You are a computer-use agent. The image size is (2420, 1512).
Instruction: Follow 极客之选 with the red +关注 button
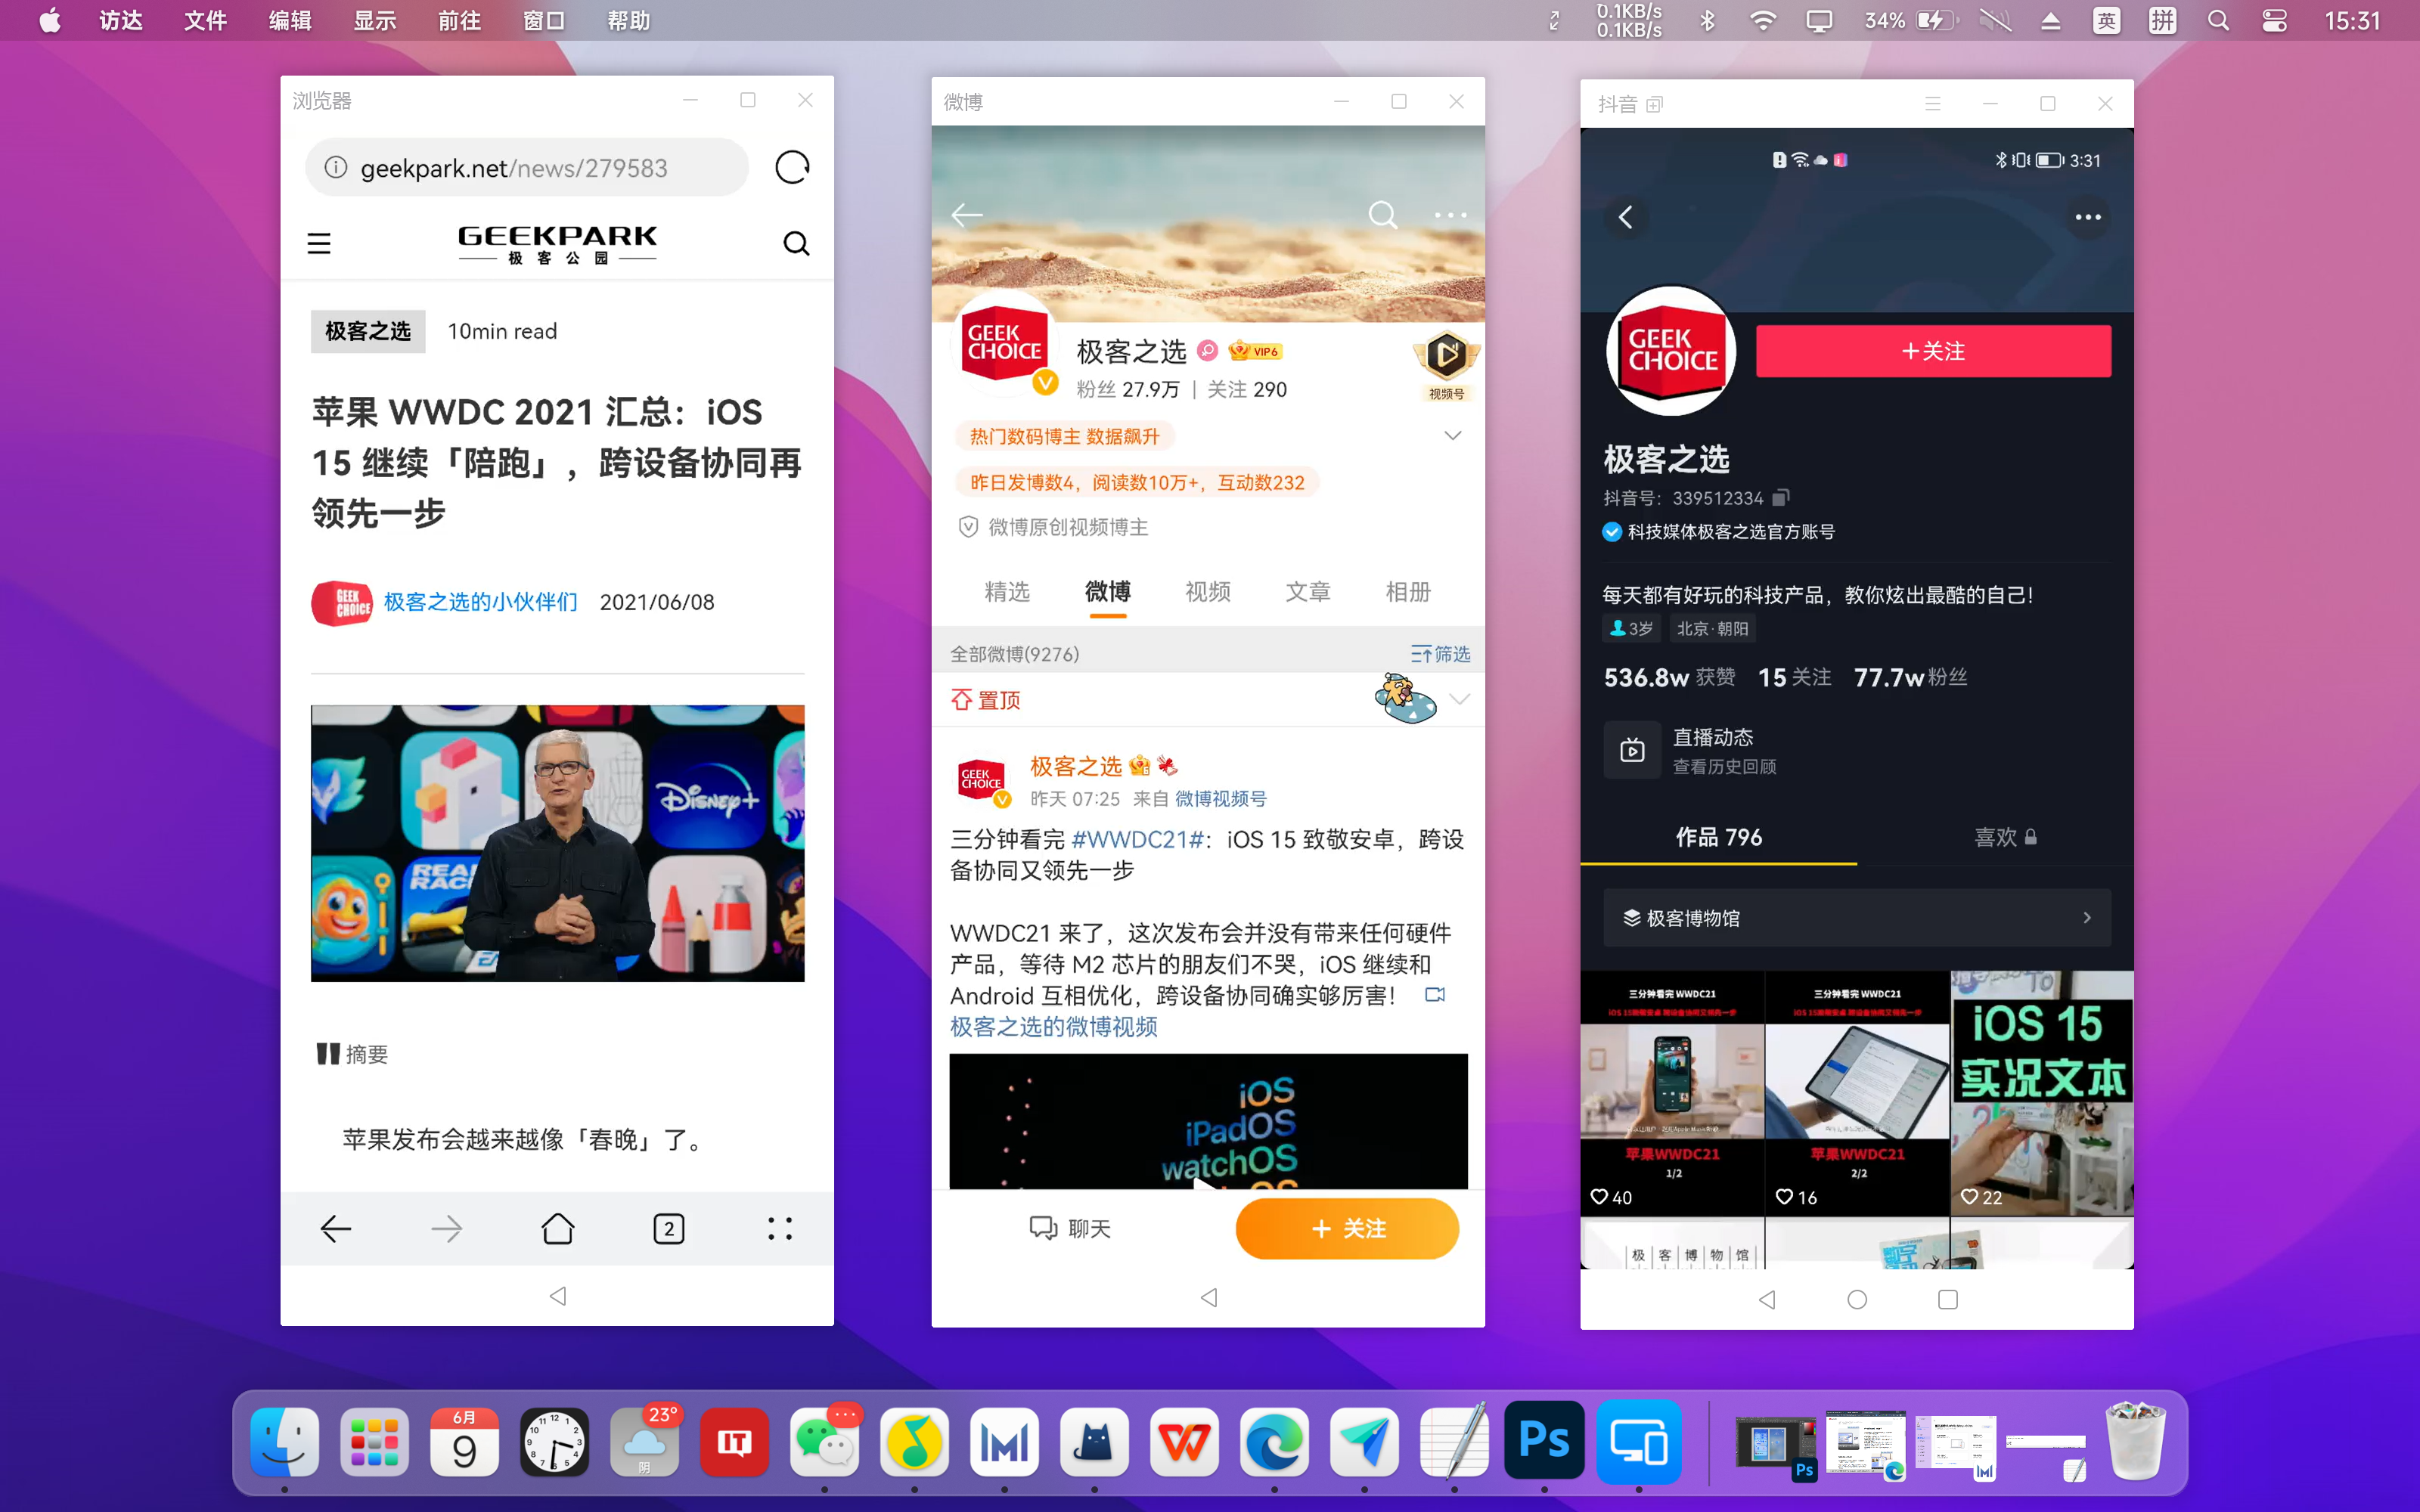click(1933, 351)
